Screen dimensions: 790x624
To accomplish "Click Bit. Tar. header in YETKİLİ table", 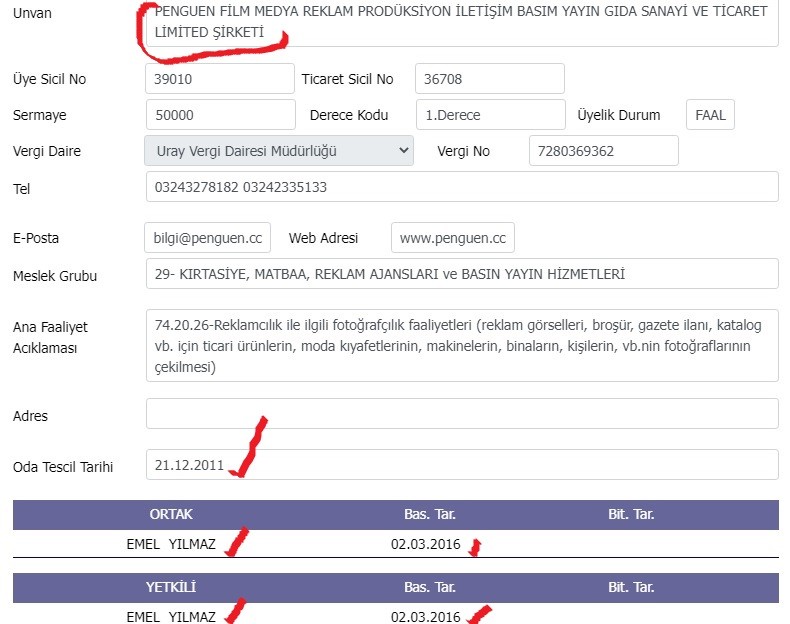I will pos(631,587).
